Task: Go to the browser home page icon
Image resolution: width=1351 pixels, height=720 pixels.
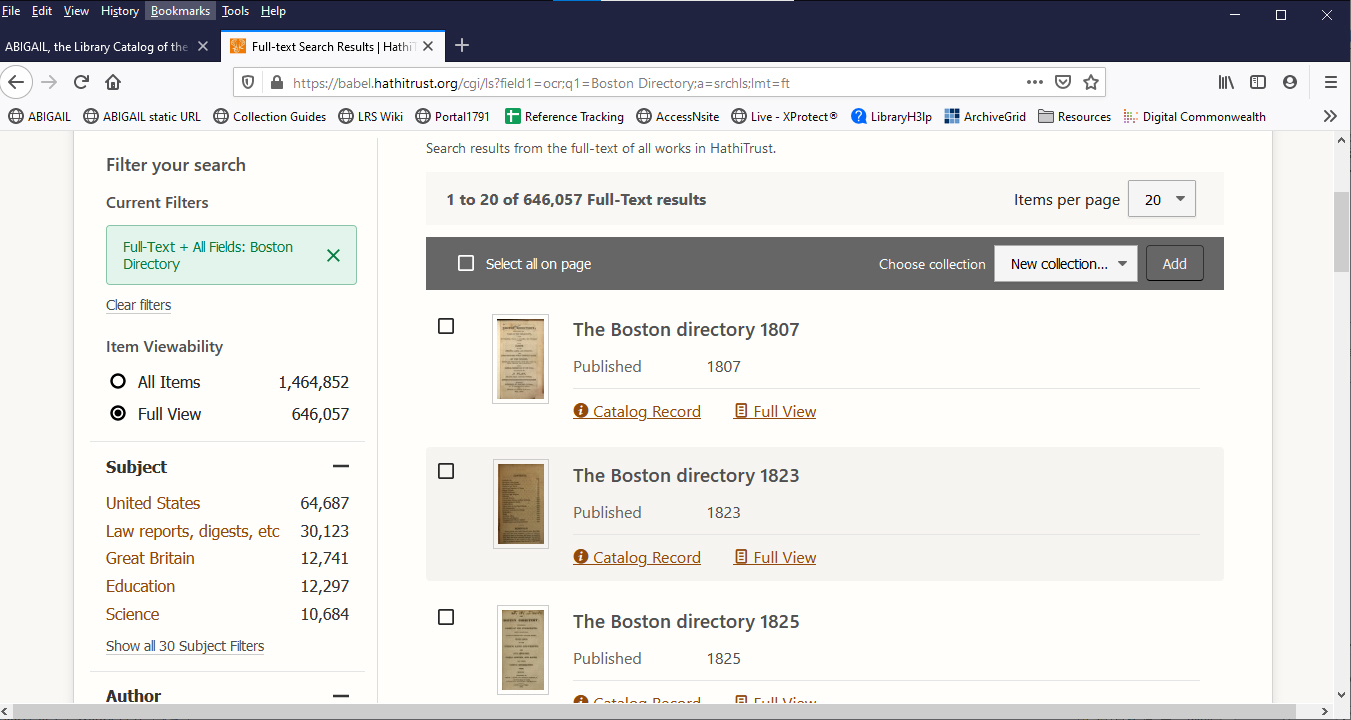Action: click(x=113, y=82)
